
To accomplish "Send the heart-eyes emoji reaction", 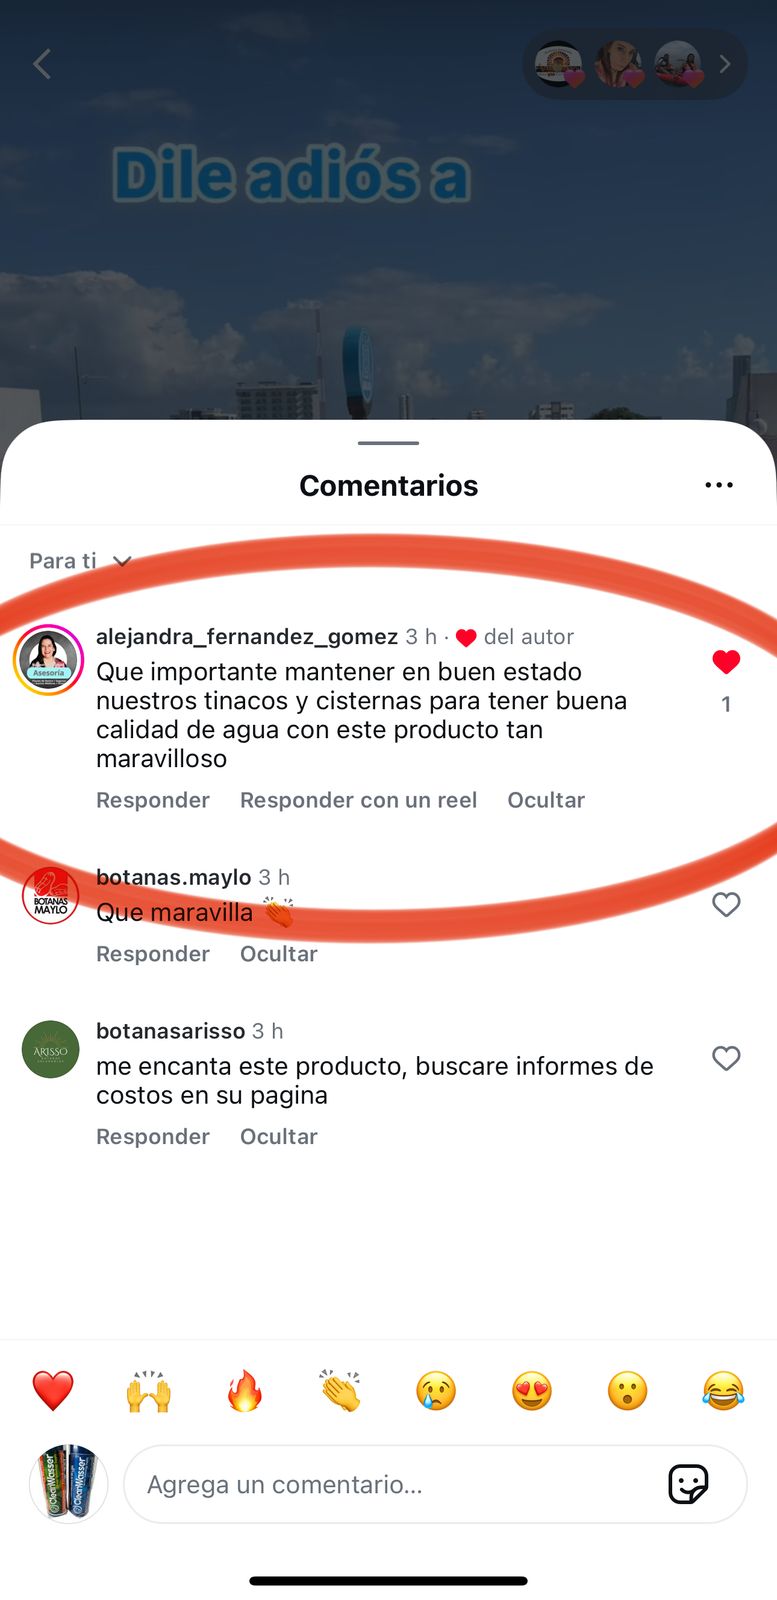I will [532, 1390].
